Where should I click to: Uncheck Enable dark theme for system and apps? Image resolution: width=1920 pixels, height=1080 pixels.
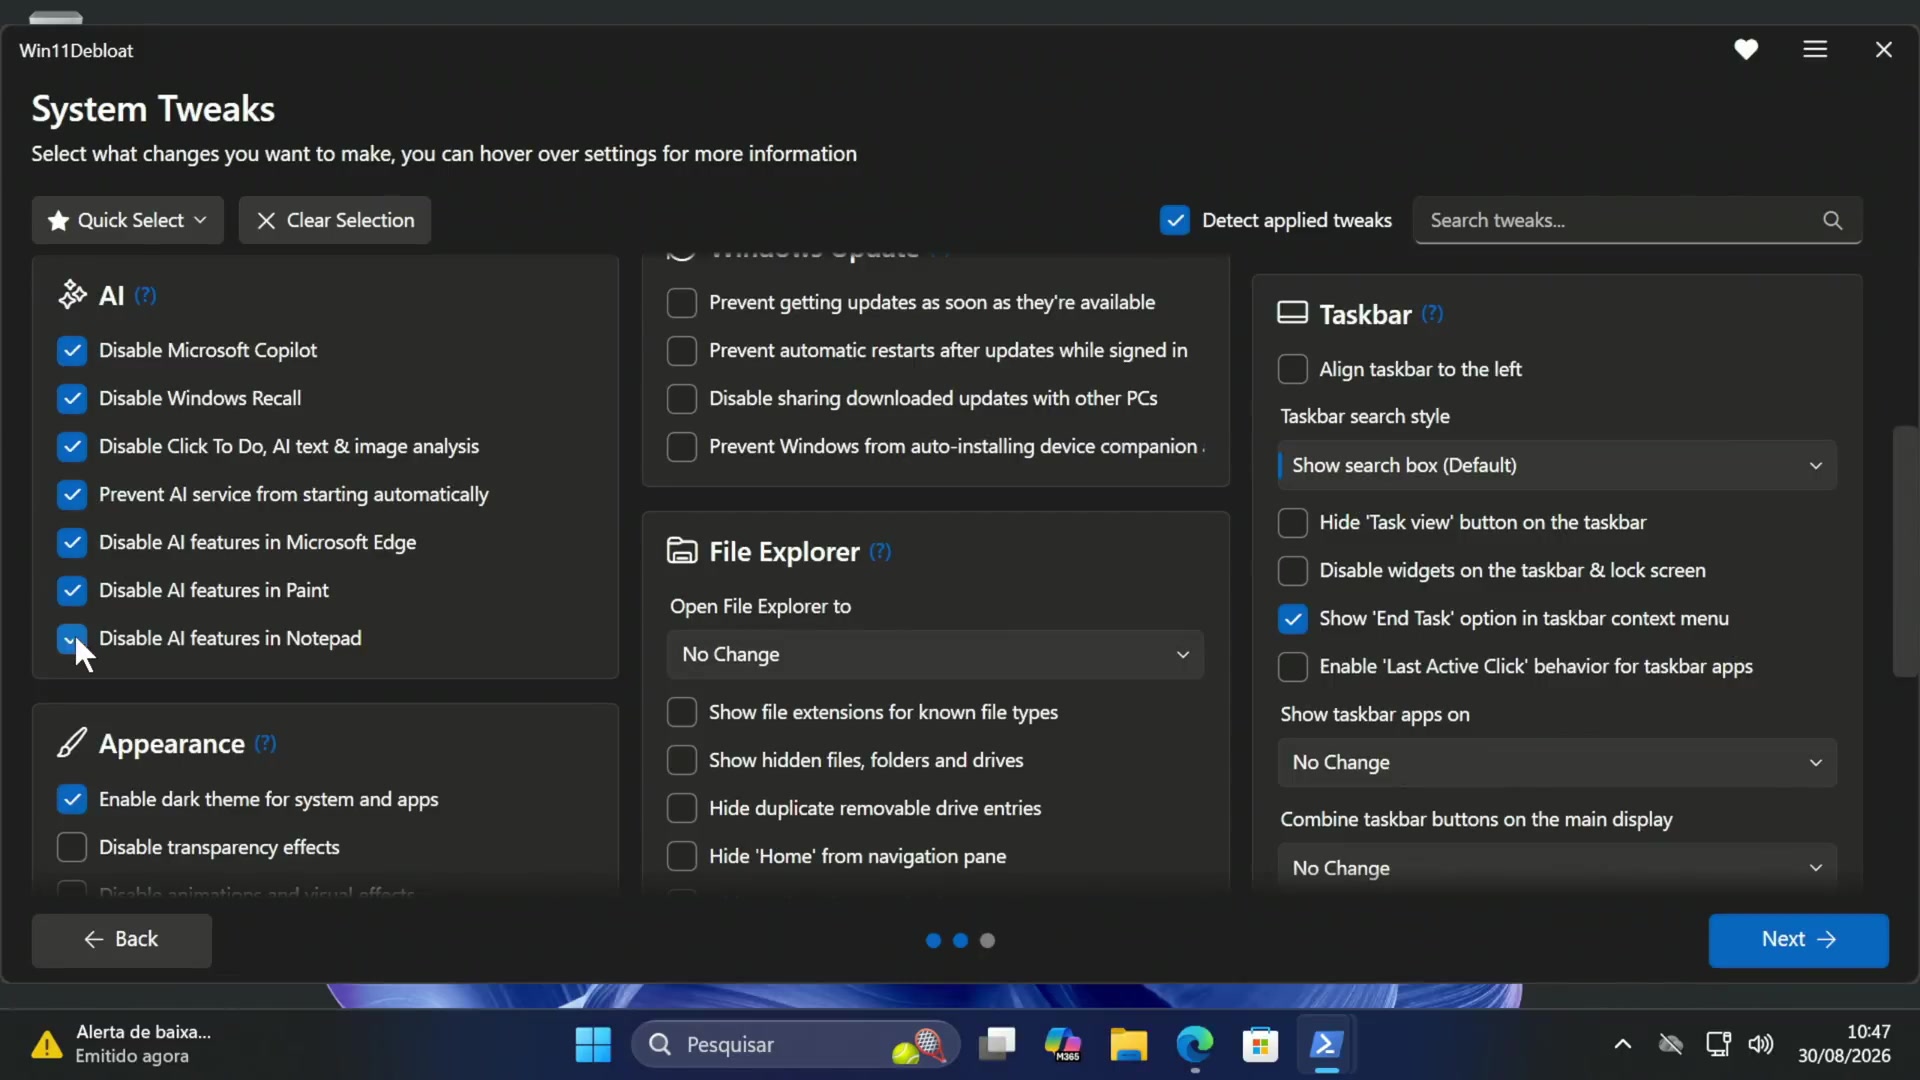click(72, 799)
